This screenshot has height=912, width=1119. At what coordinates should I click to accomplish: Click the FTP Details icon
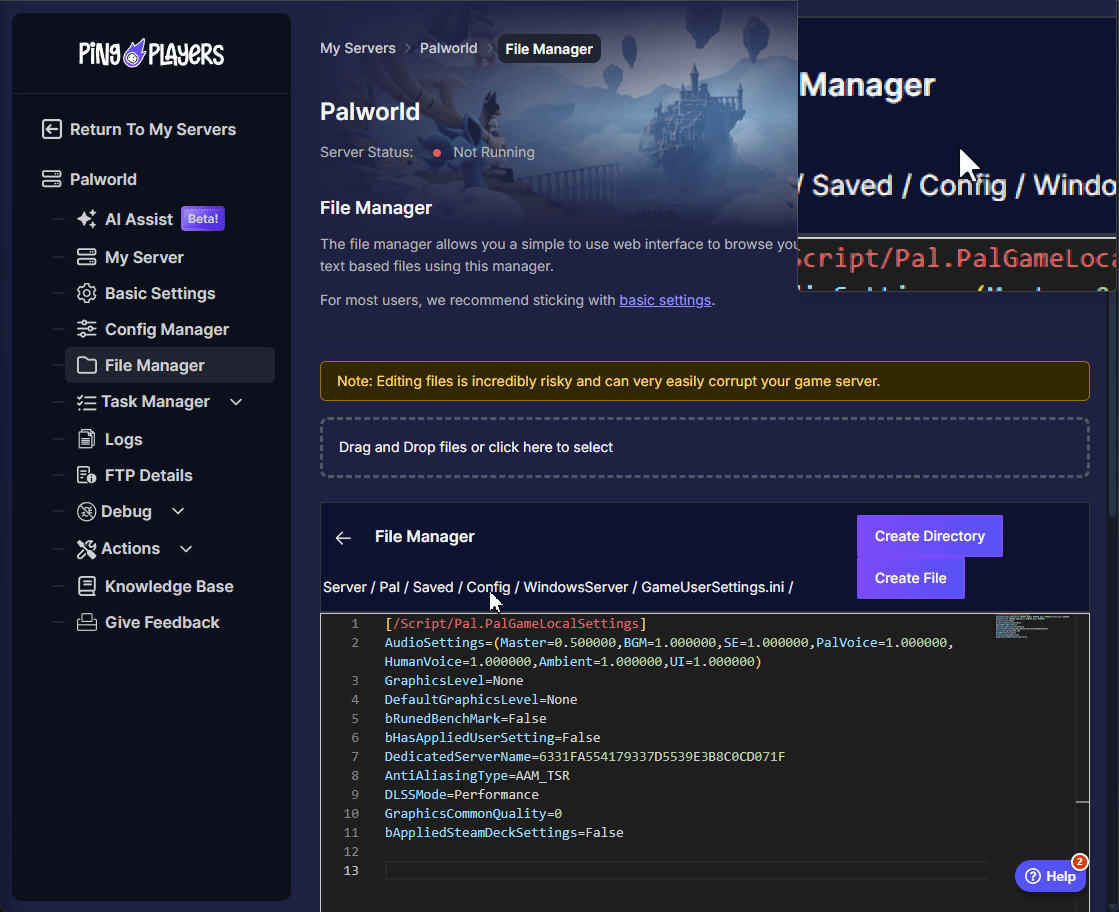tap(86, 475)
